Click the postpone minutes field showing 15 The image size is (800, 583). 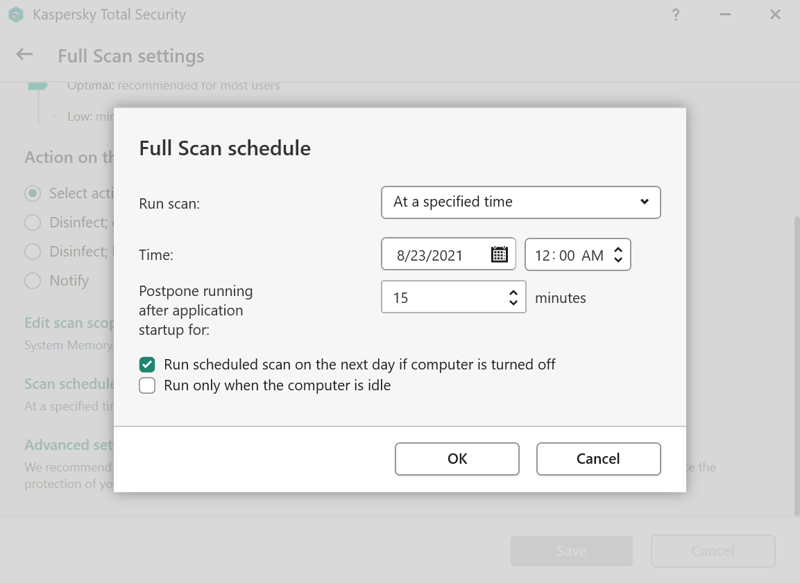453,297
